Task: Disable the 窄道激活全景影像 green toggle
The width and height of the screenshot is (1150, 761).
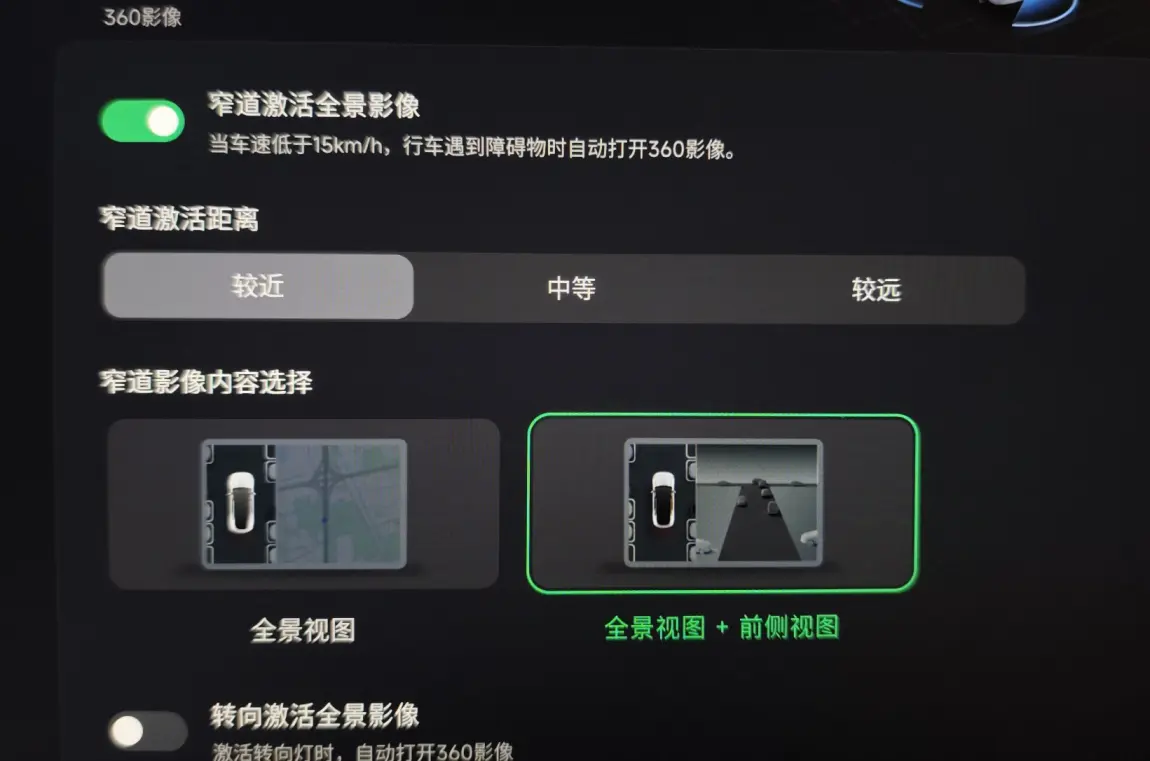Action: coord(142,121)
